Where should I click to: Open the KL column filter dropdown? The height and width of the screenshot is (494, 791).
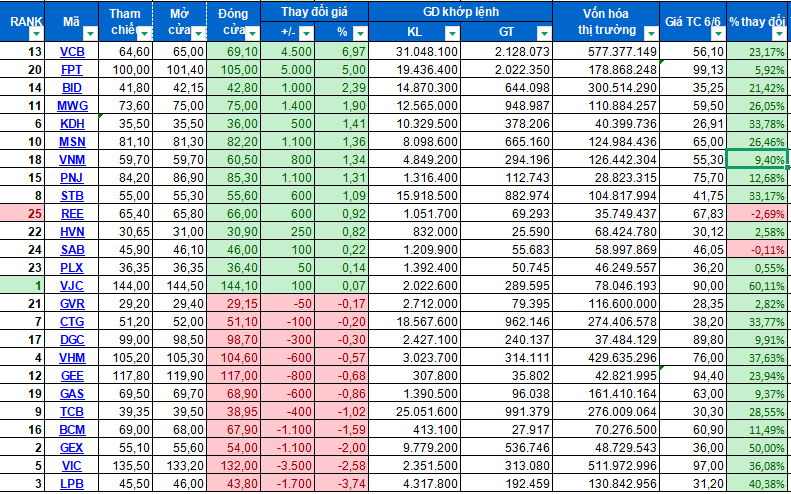pyautogui.click(x=453, y=34)
